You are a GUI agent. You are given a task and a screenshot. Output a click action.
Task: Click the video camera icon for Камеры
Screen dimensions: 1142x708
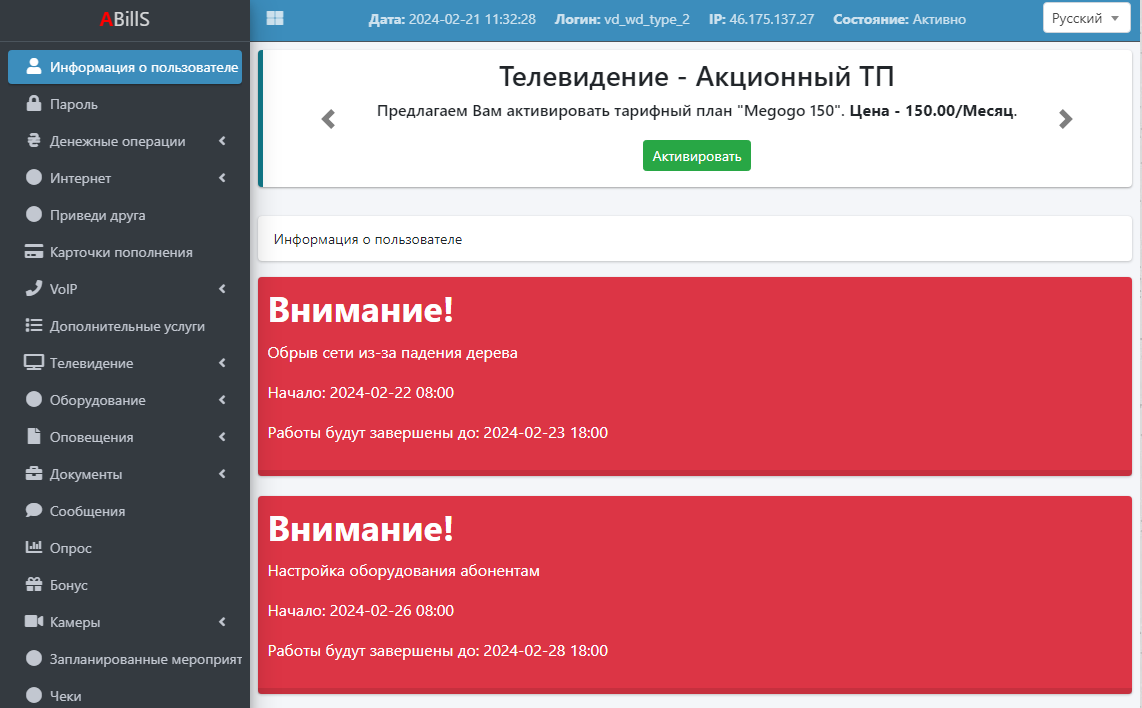(34, 622)
